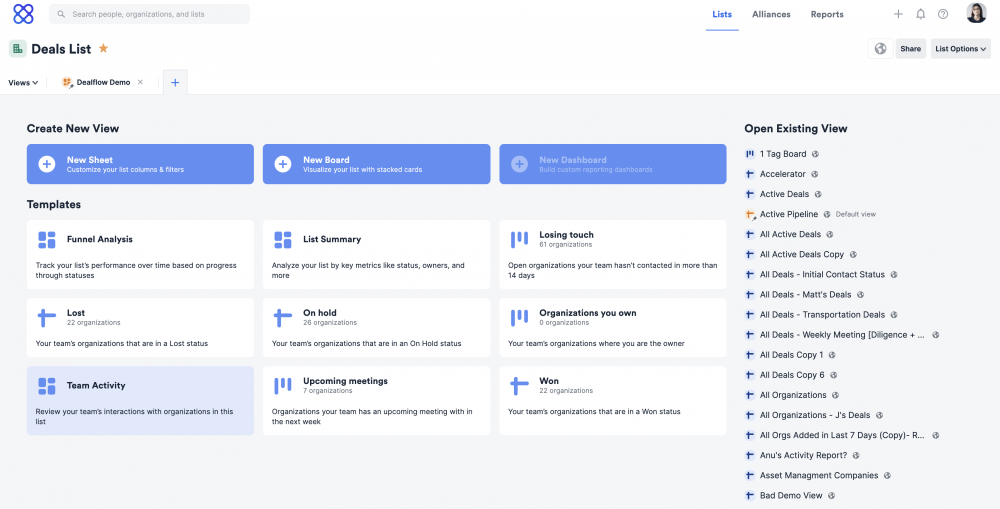Select the Funnel Analysis template
Viewport: 1000px width, 509px height.
click(x=140, y=255)
